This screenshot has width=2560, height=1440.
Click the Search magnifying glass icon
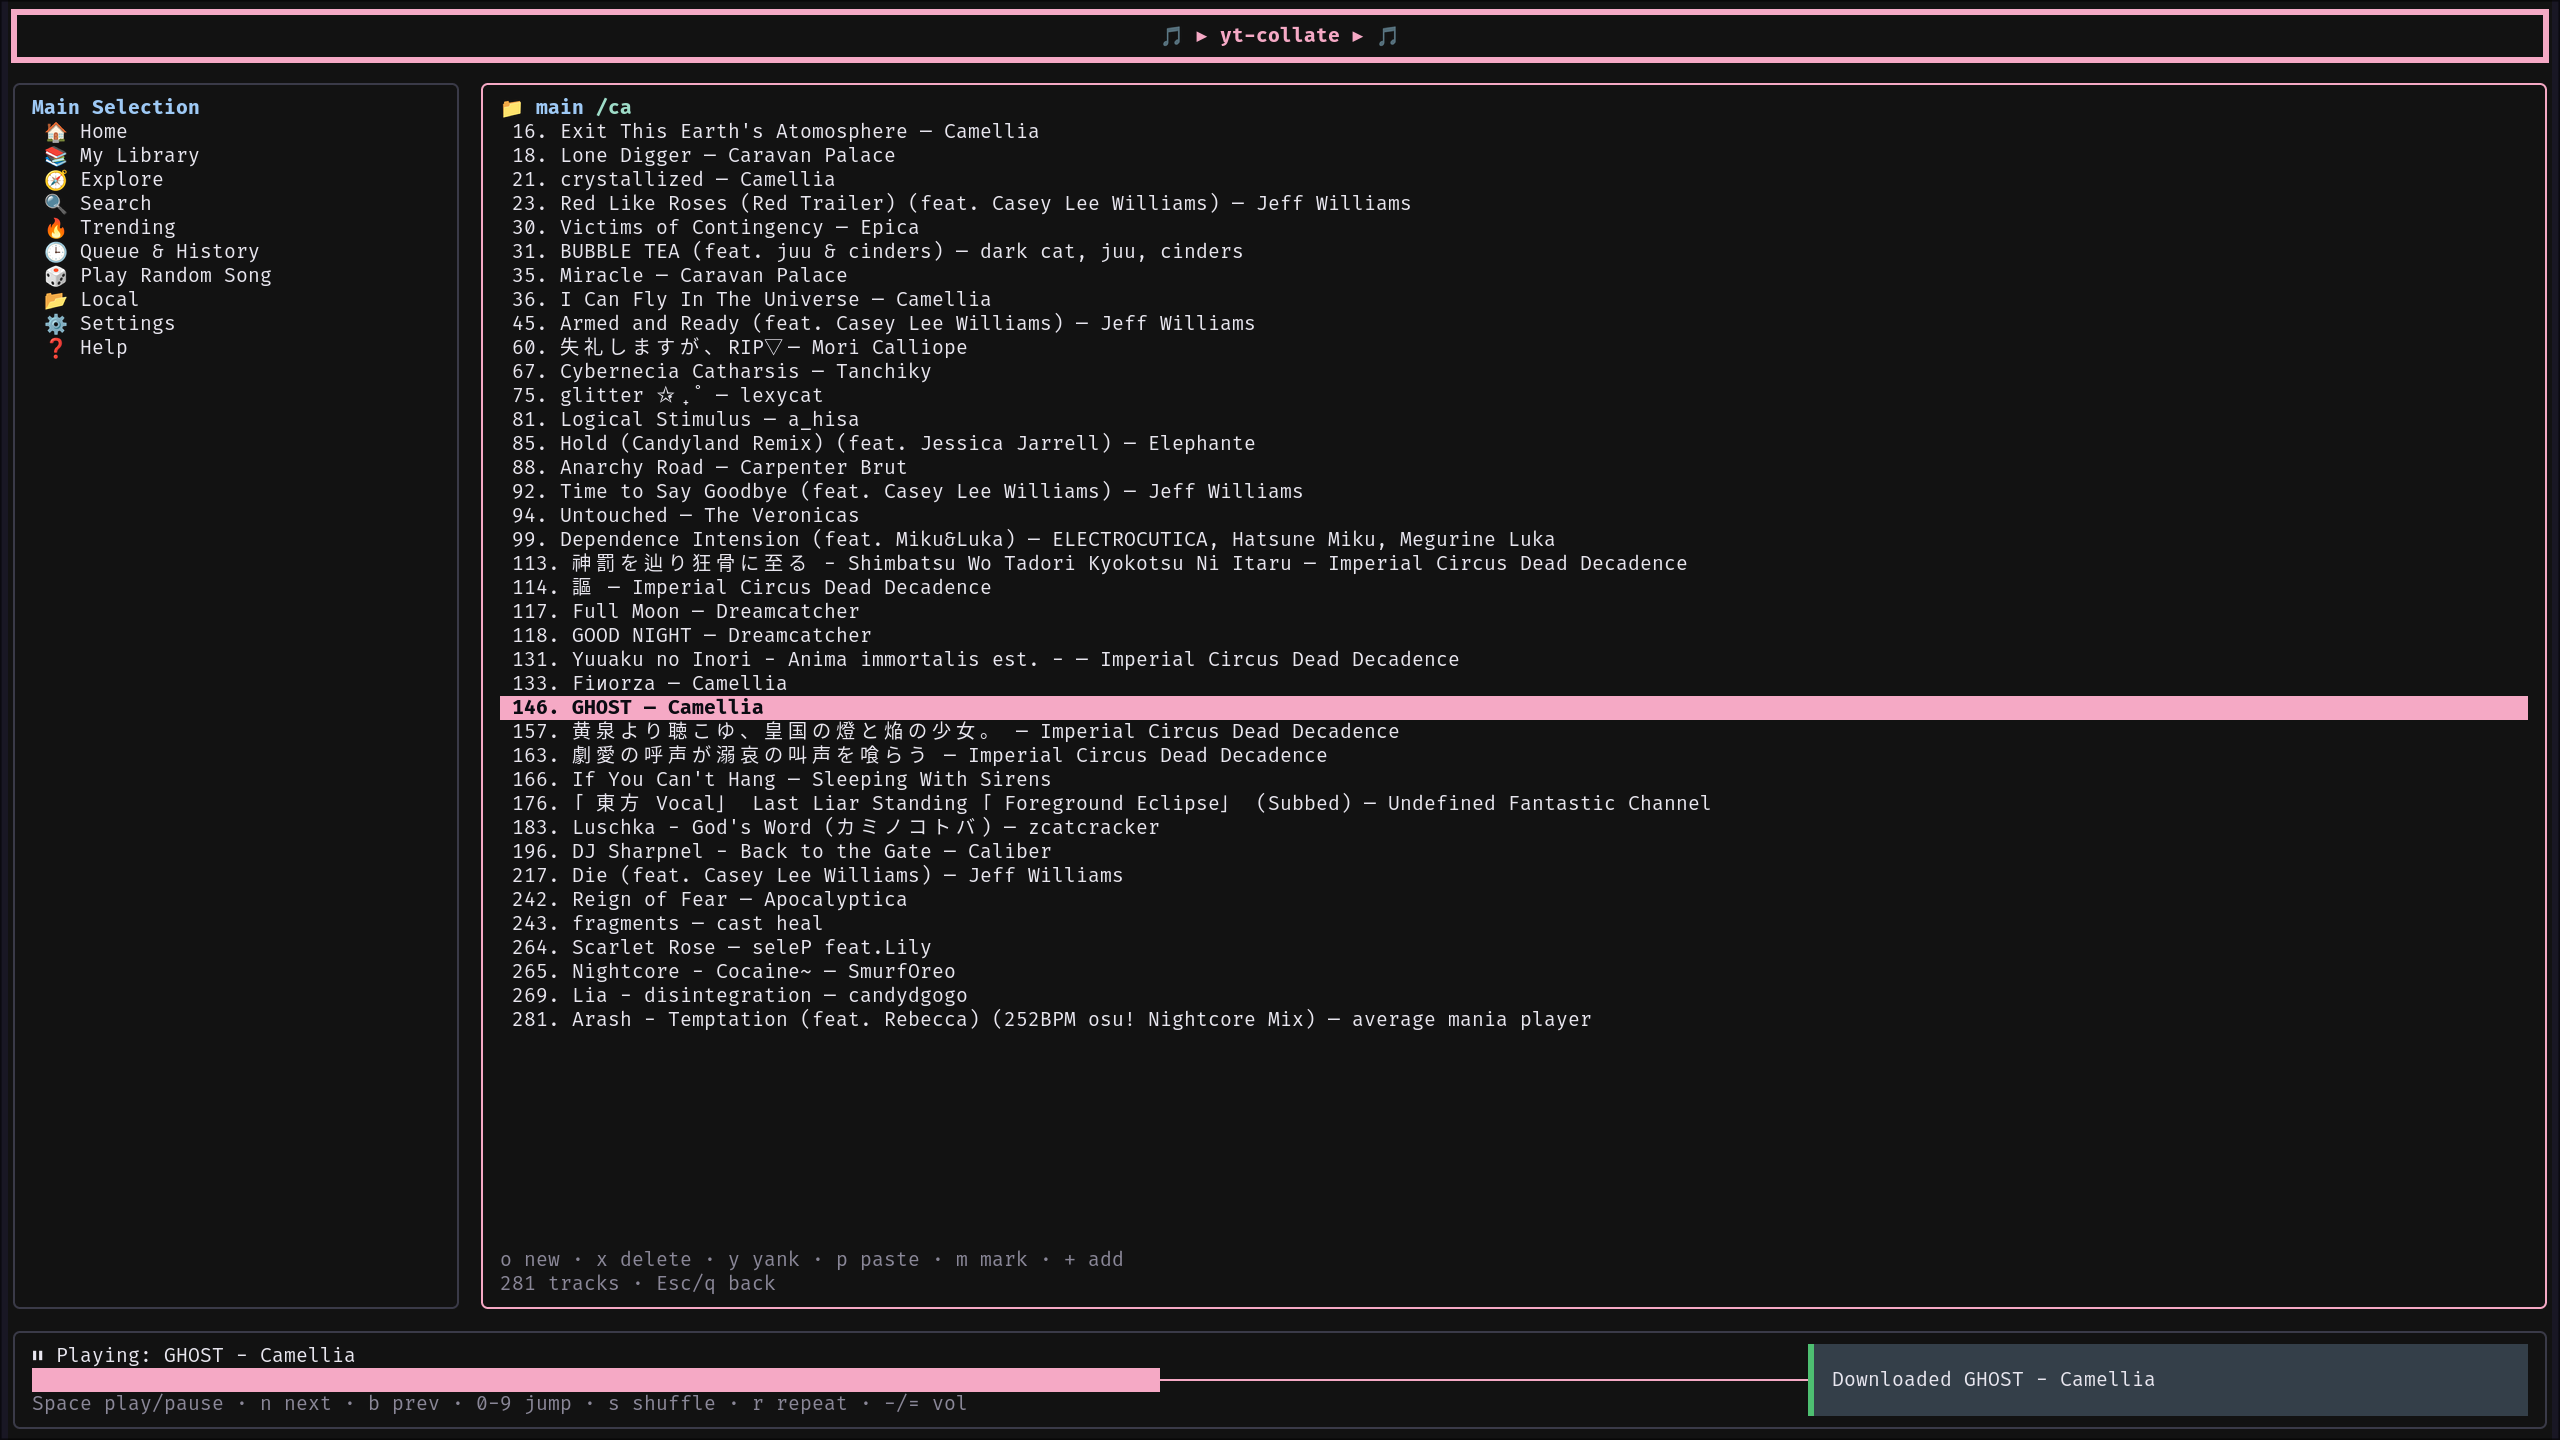56,204
